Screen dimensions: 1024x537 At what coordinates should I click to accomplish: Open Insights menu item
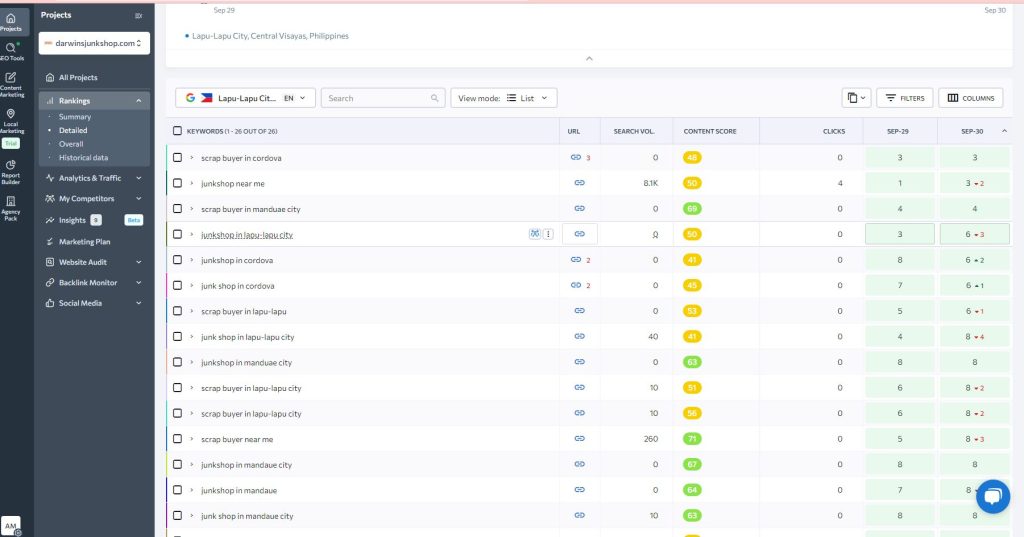(72, 220)
